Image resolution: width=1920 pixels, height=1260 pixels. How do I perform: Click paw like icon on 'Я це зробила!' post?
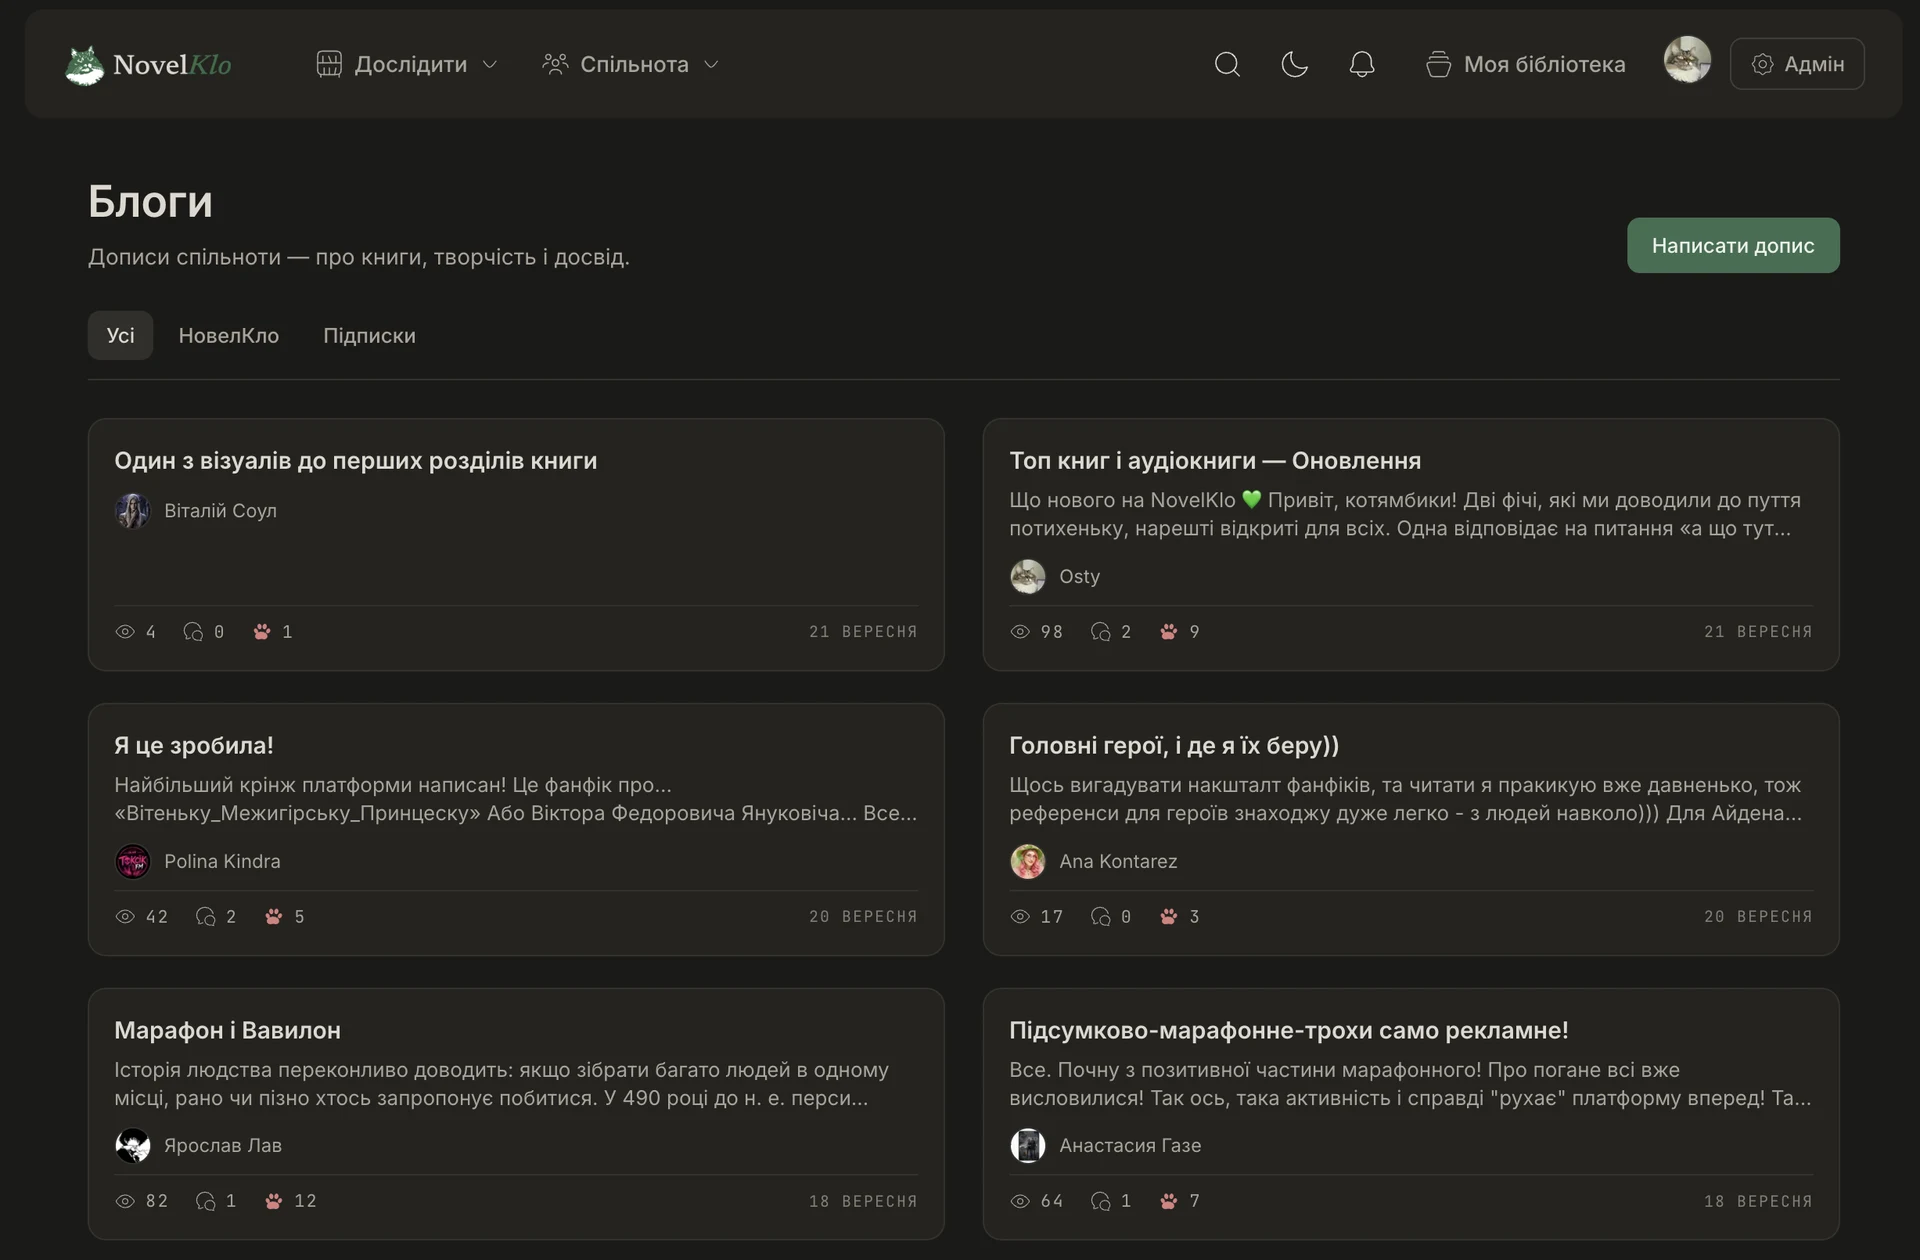273,916
